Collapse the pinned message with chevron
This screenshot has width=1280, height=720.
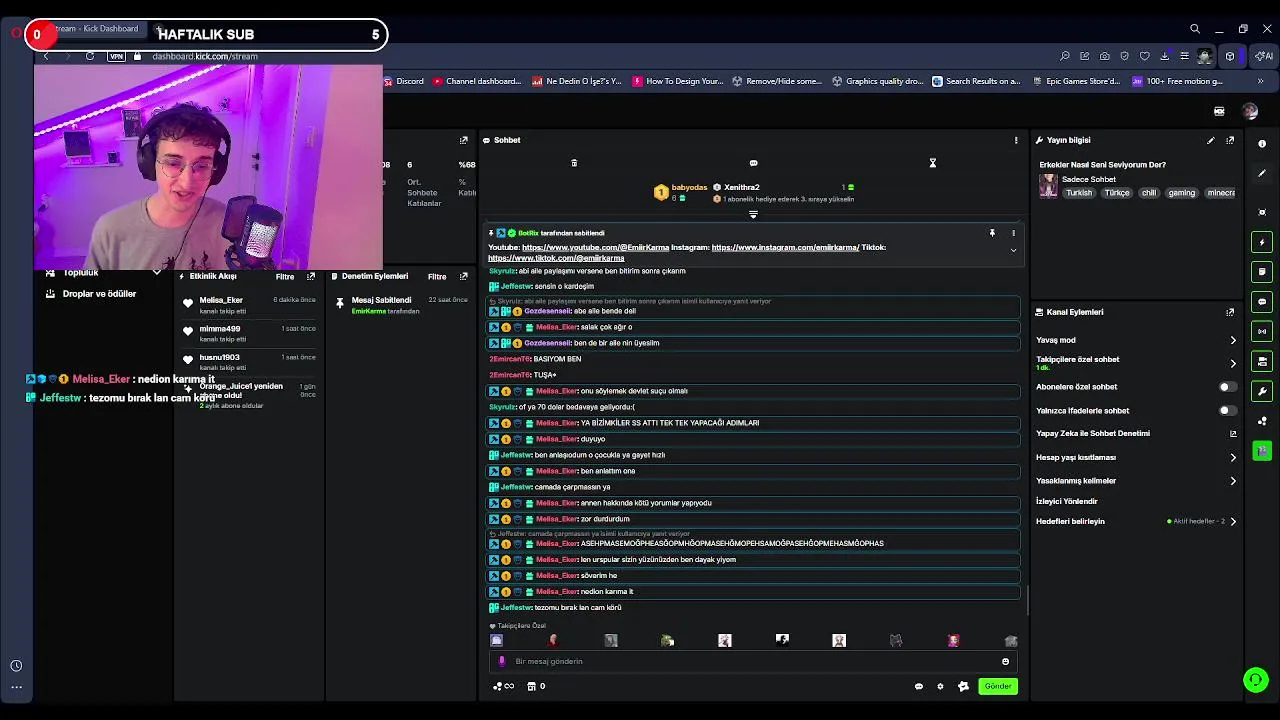(x=1013, y=250)
